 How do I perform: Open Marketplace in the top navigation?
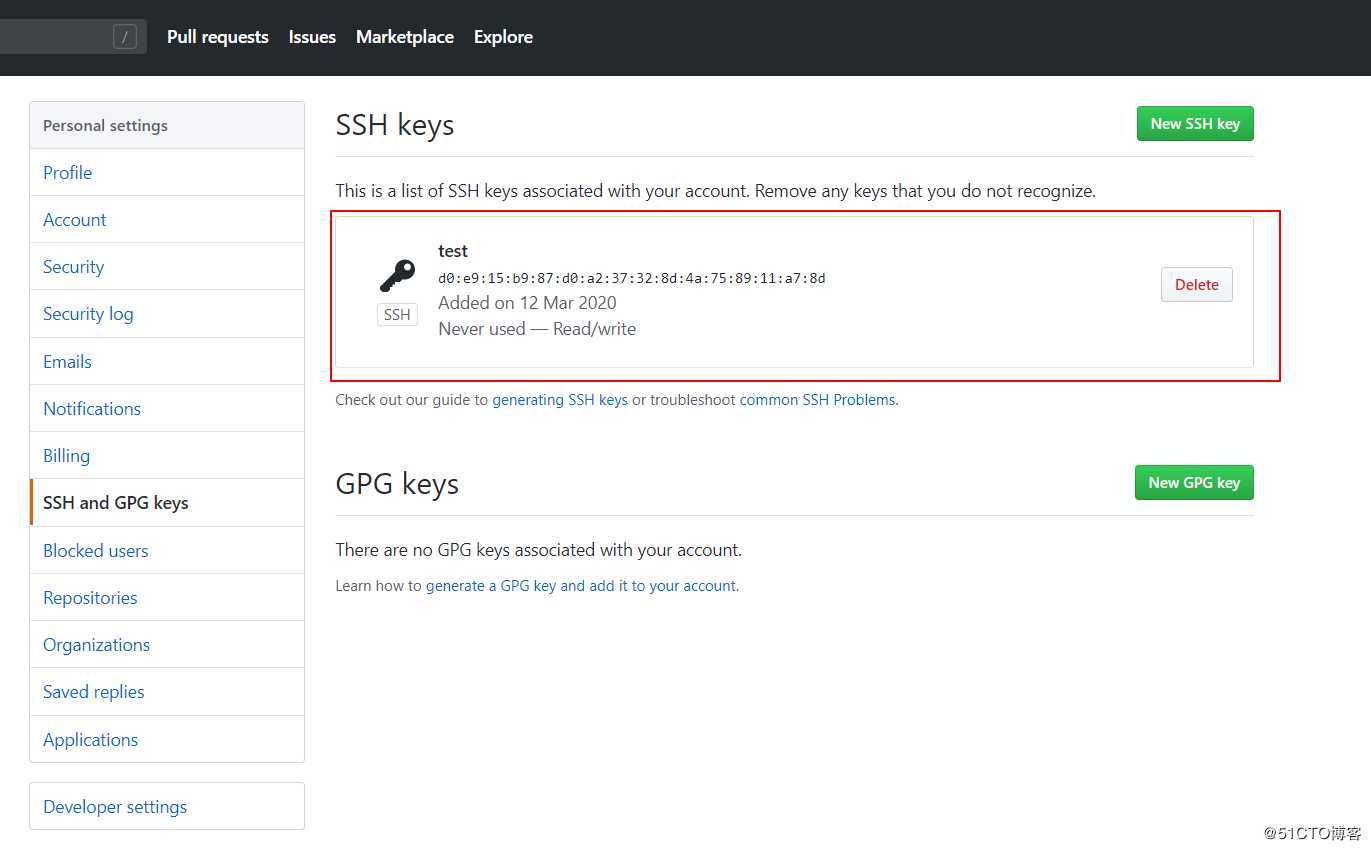(x=405, y=37)
